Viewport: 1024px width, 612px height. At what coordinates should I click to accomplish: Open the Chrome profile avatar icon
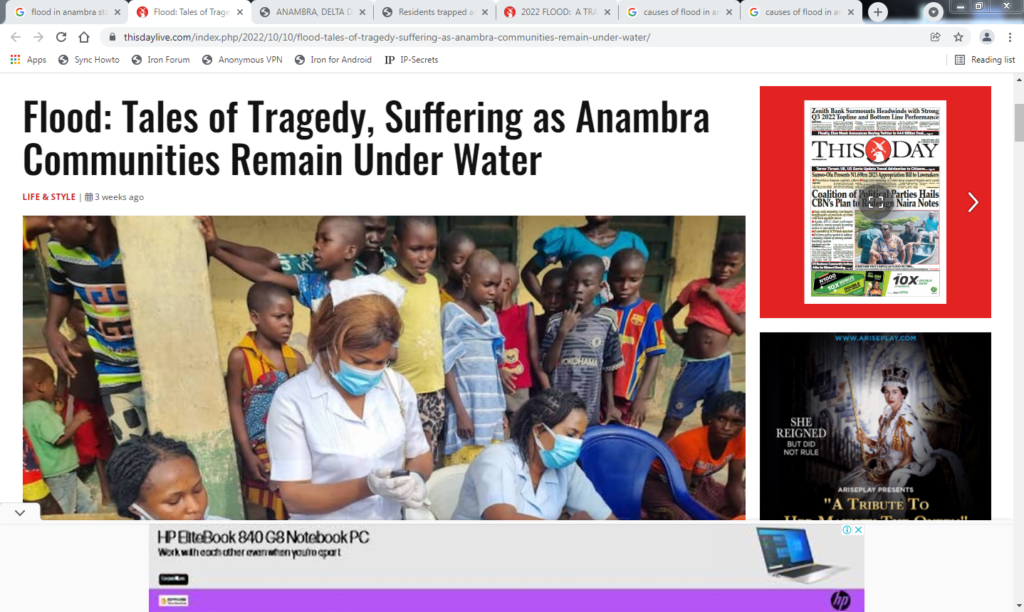point(987,37)
